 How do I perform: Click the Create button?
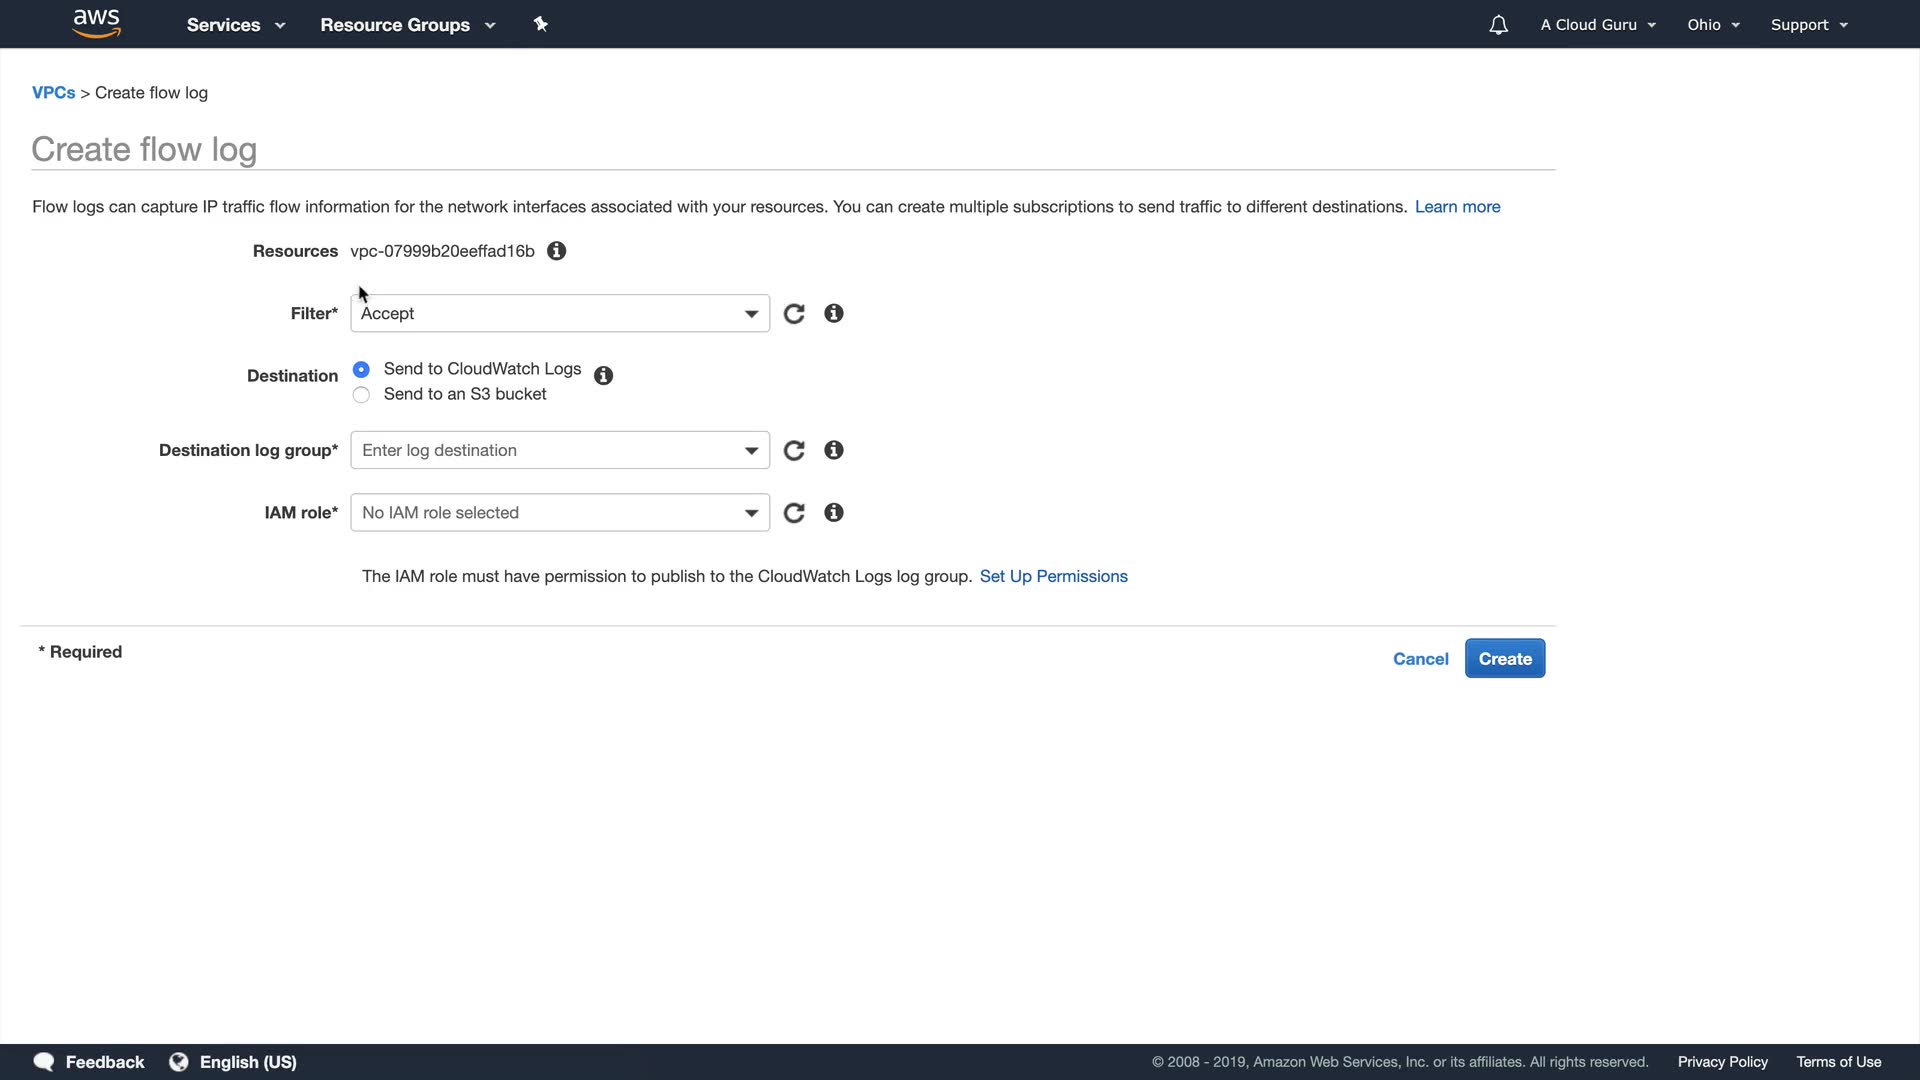coord(1504,659)
